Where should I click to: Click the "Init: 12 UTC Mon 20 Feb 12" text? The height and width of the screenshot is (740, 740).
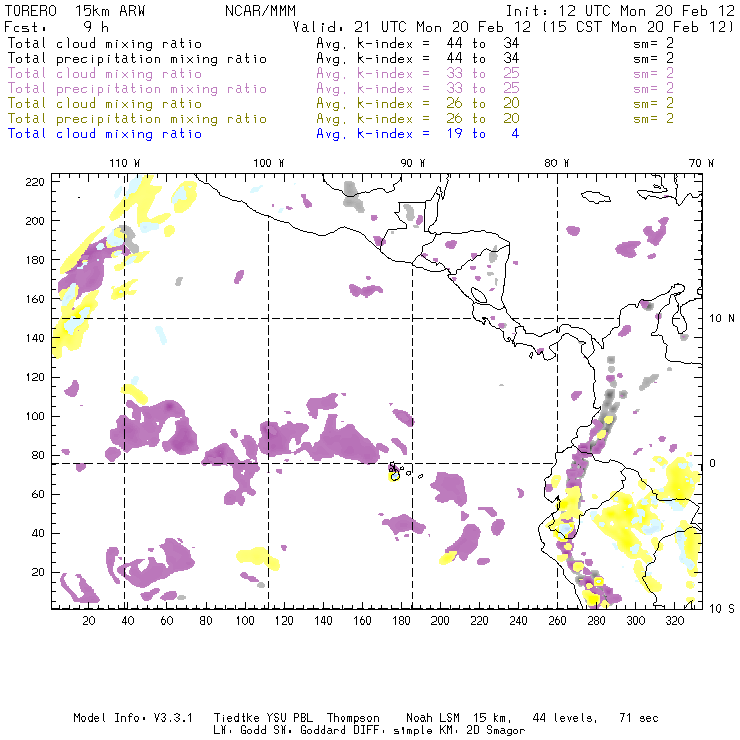click(x=620, y=11)
